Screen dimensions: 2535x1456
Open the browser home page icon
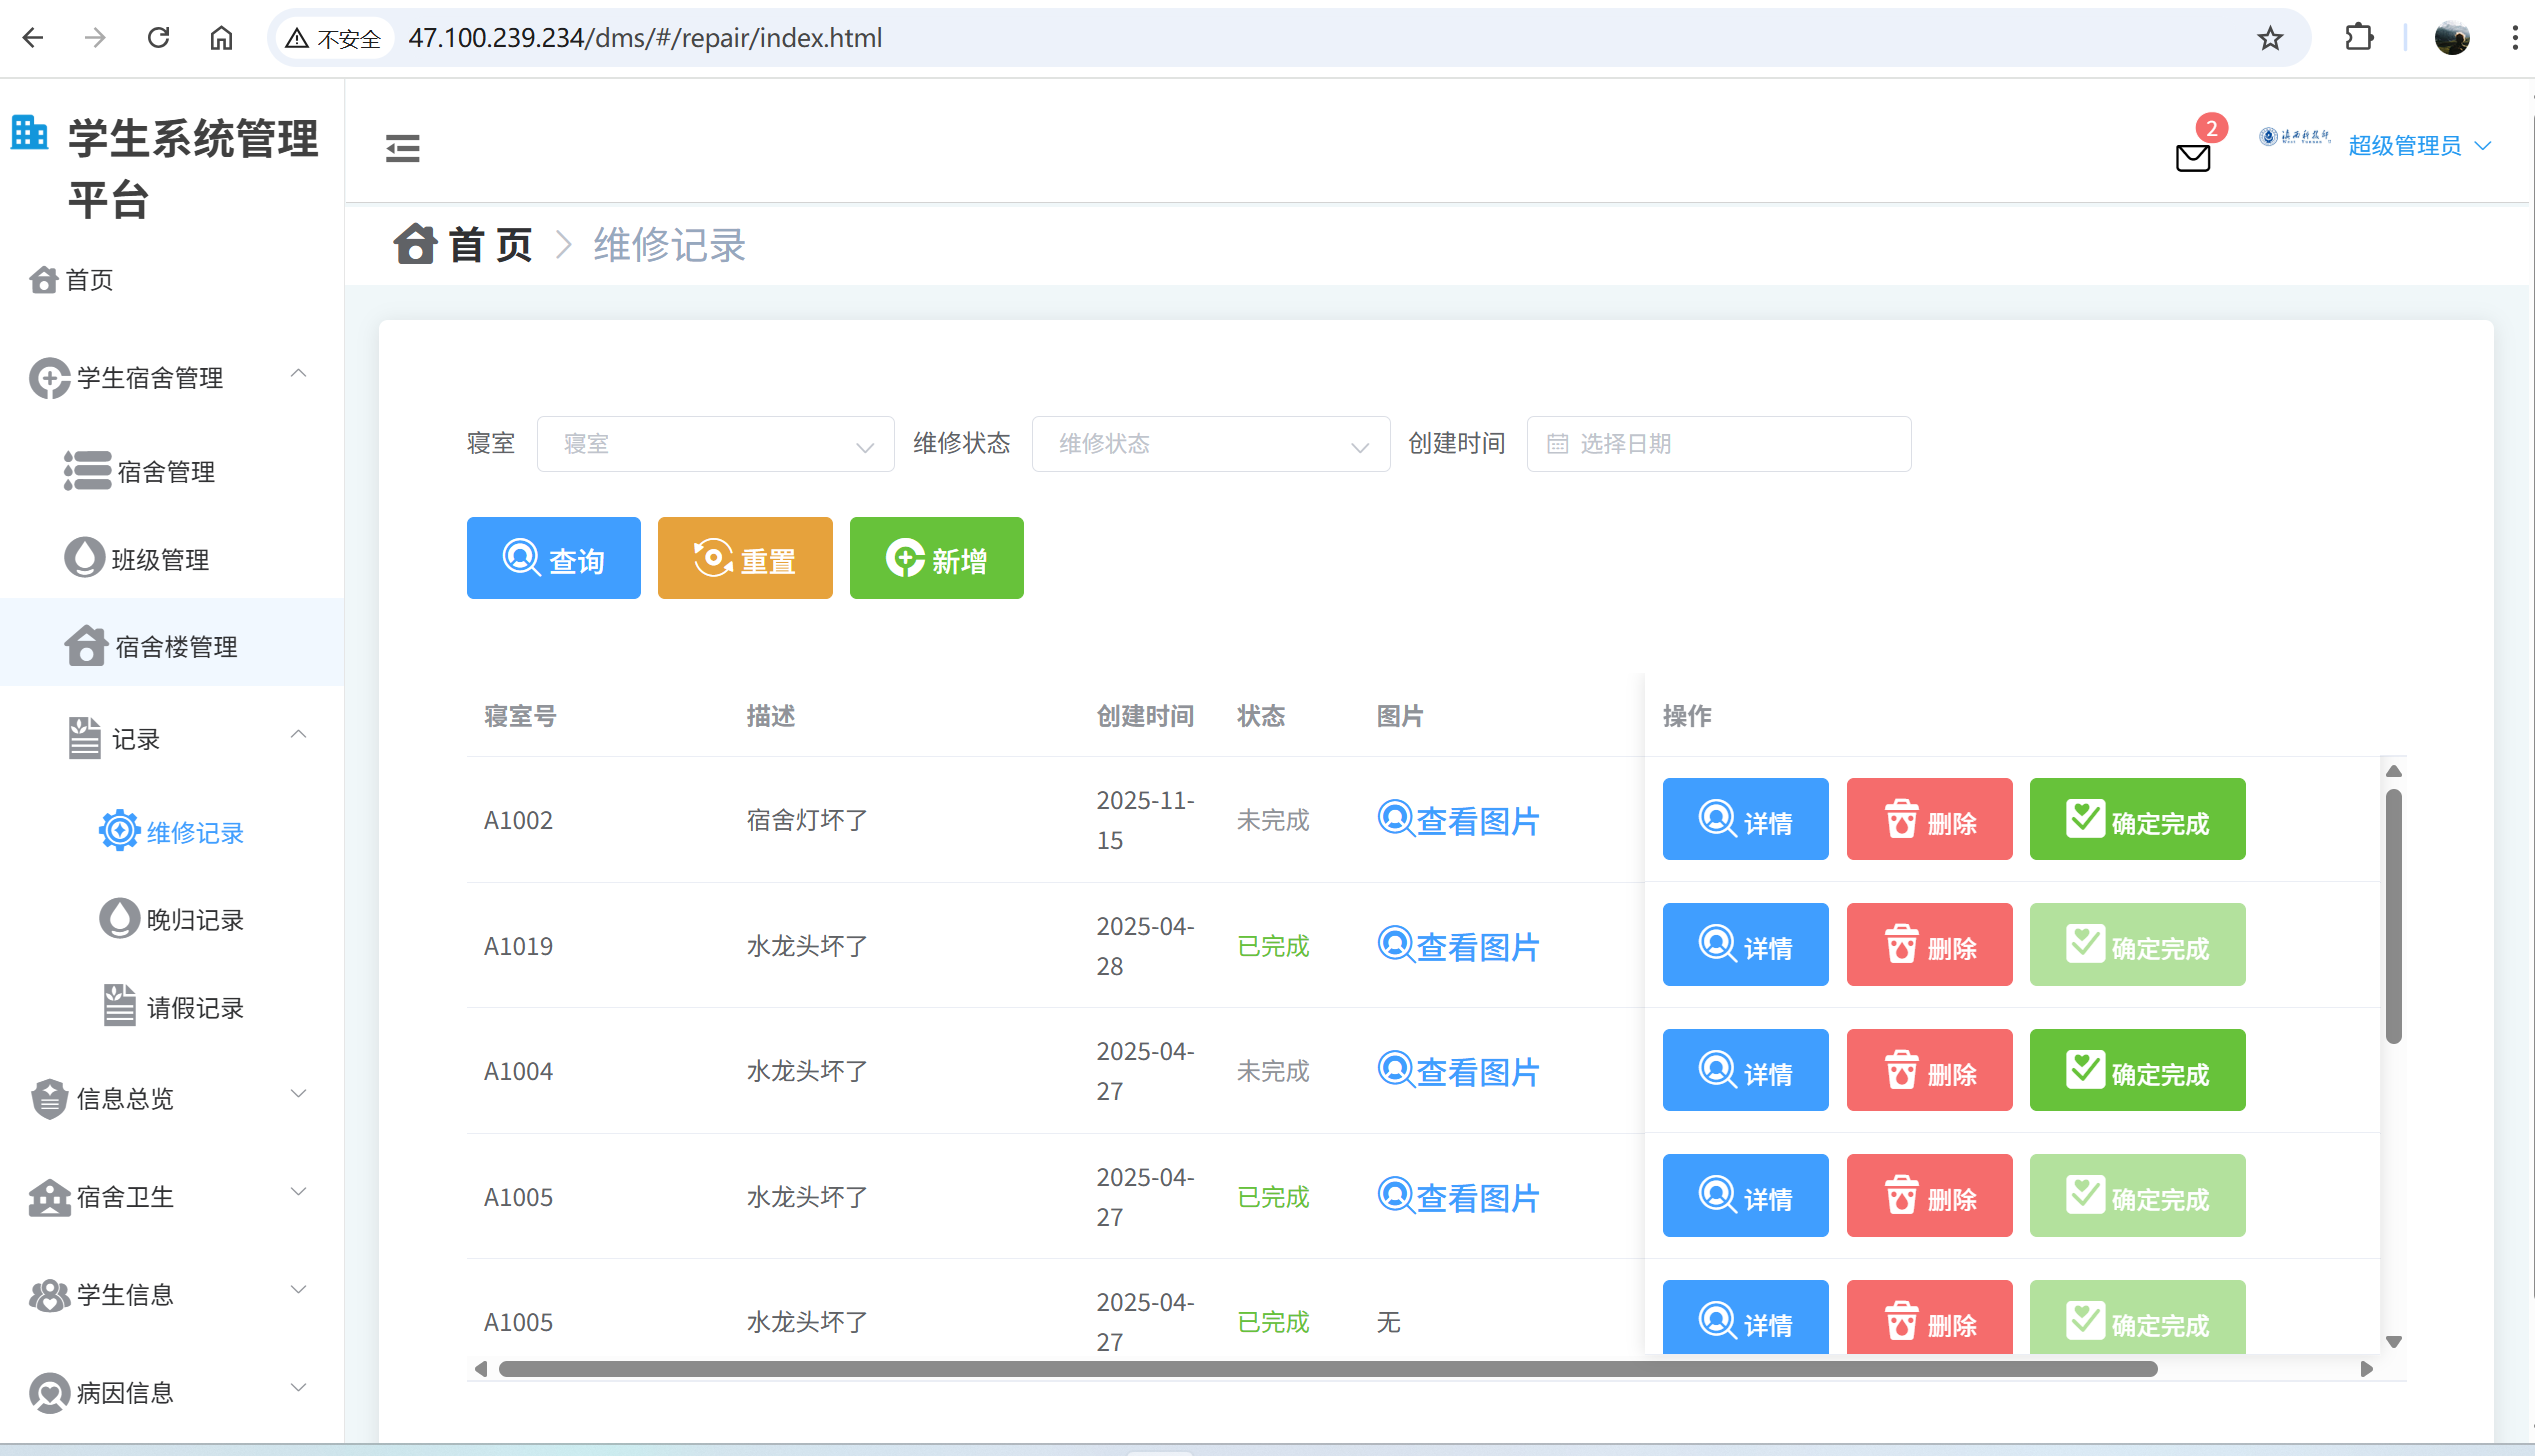[221, 38]
